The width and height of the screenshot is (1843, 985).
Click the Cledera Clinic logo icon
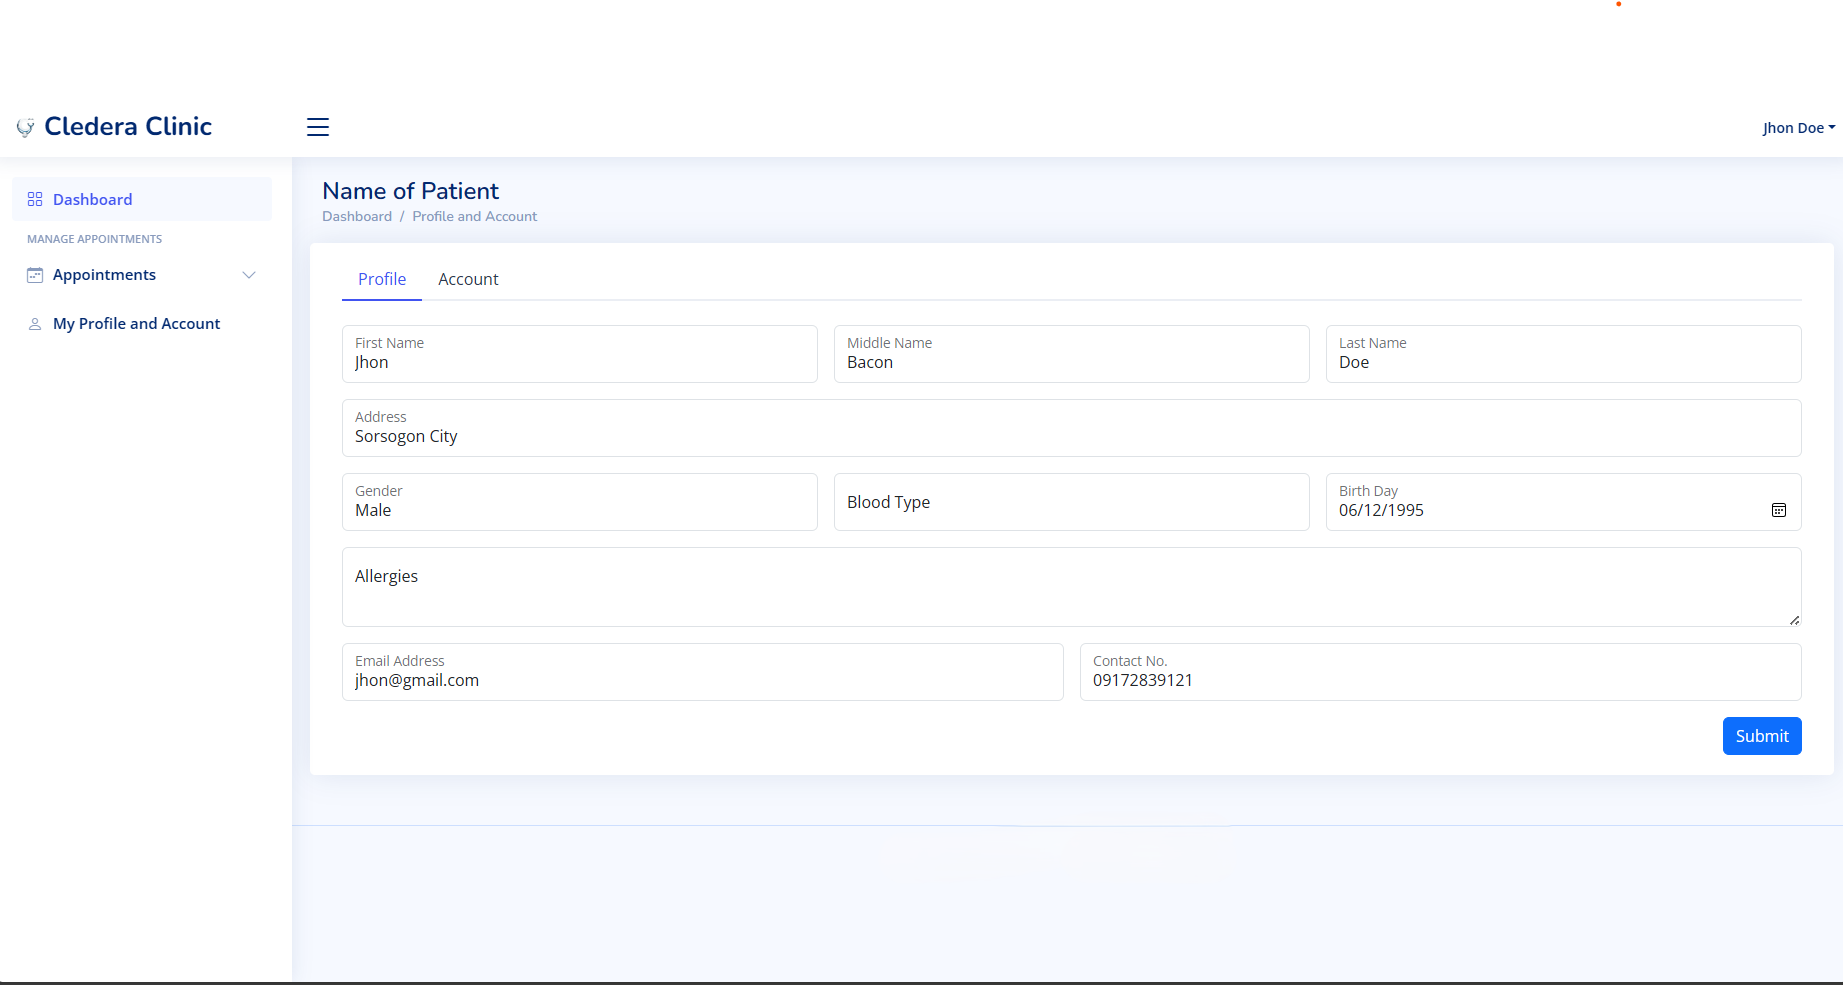point(25,127)
